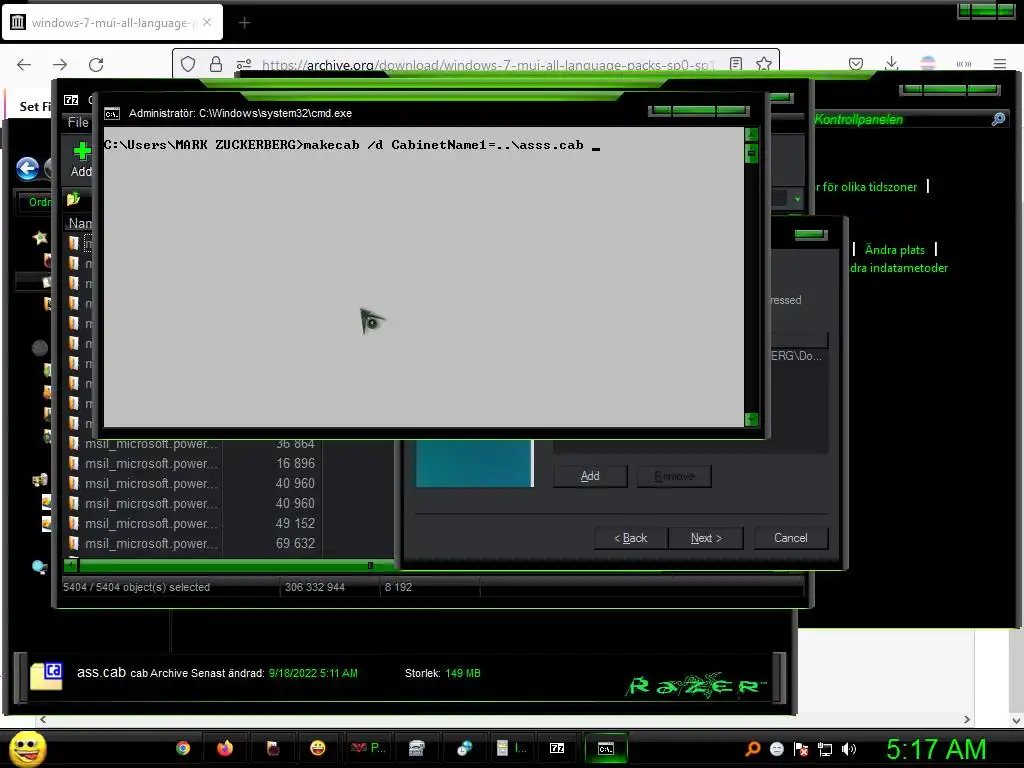Open a new Firefox tab
1024x768 pixels.
(x=244, y=23)
